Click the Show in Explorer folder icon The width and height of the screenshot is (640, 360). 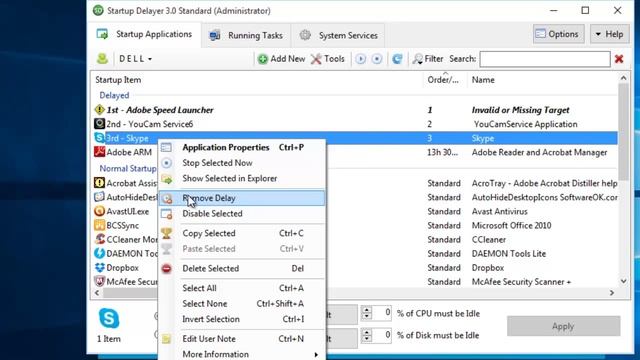point(166,178)
